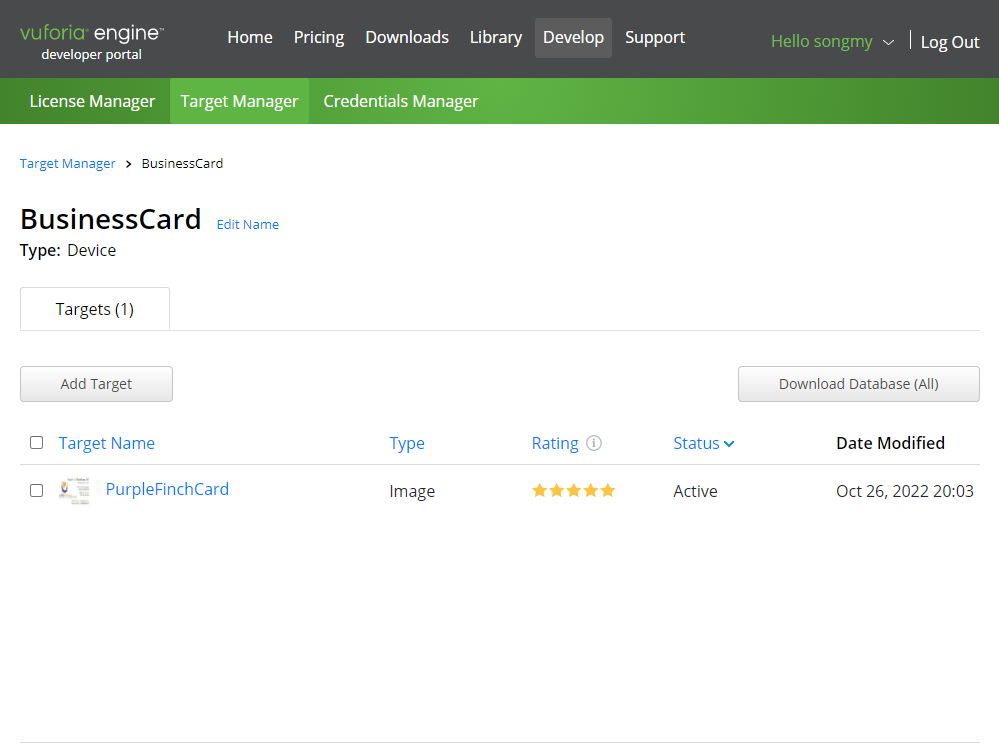
Task: Navigate to Library
Action: pyautogui.click(x=496, y=38)
